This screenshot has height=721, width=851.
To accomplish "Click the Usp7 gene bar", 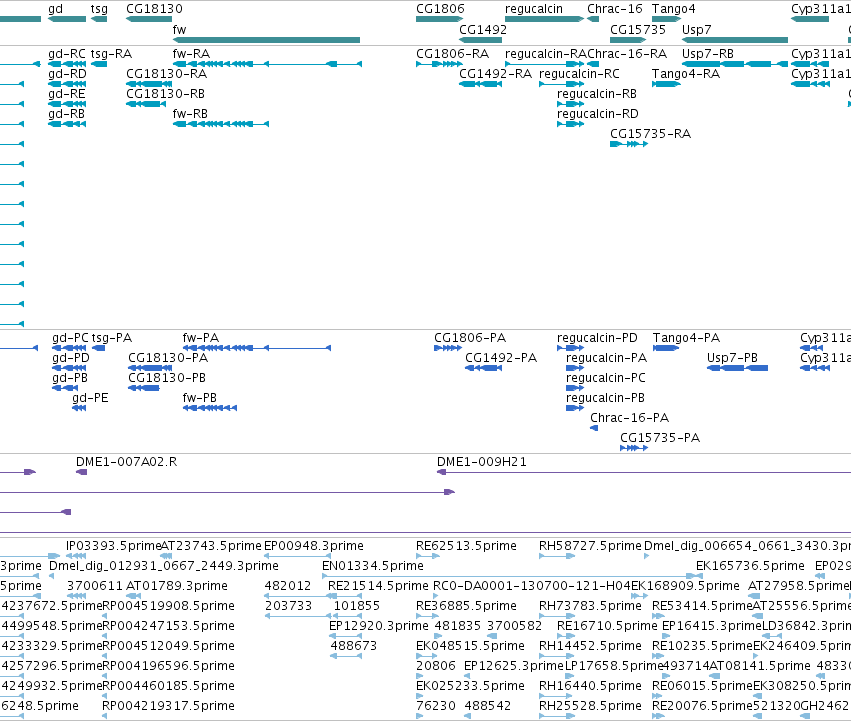I will pos(735,40).
